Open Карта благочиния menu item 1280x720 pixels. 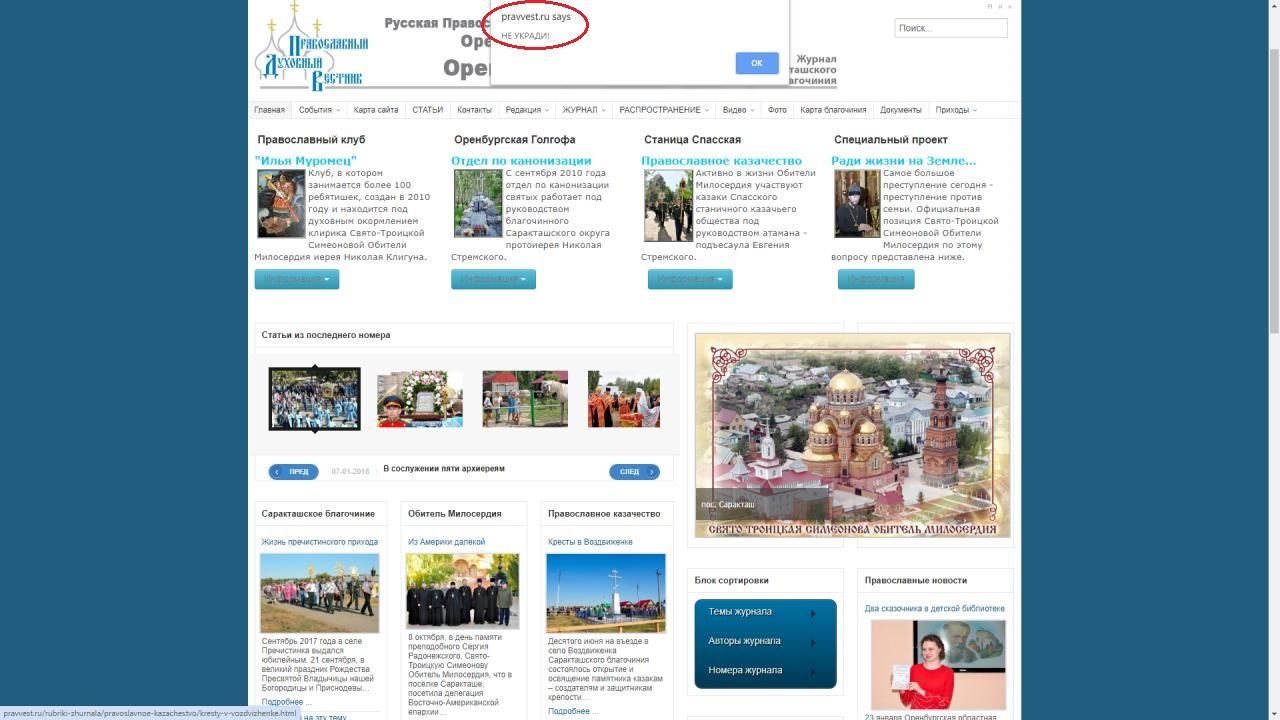[x=833, y=110]
